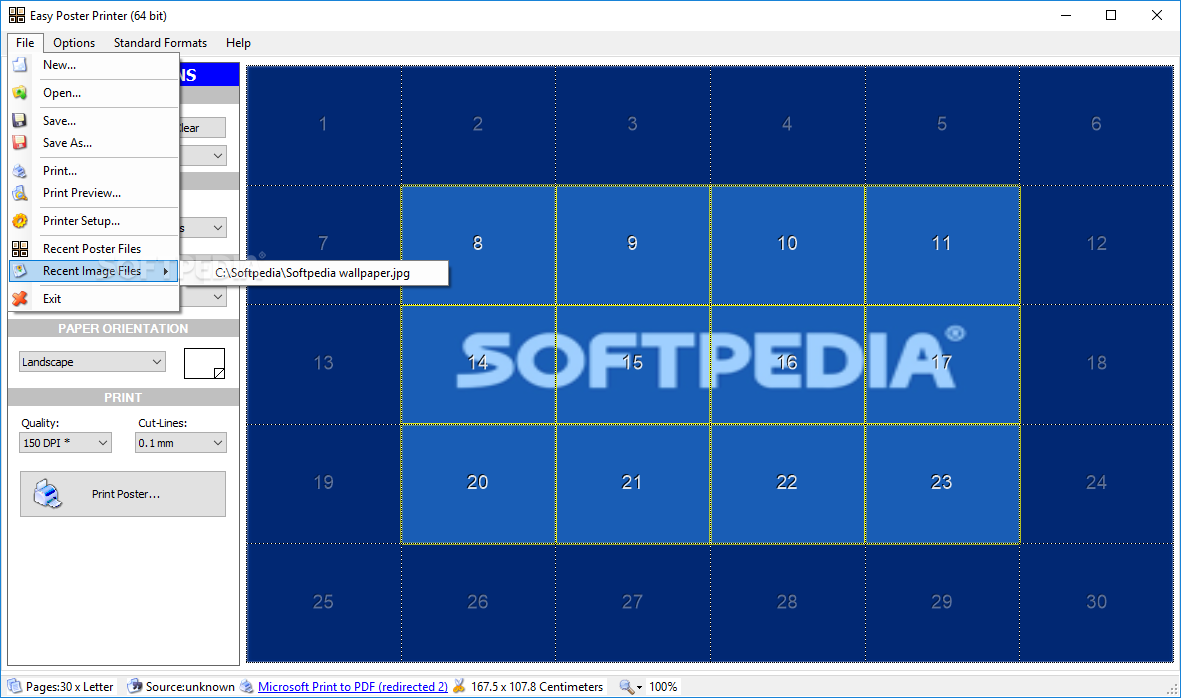Select poster tile number 1
The width and height of the screenshot is (1181, 698).
323,125
